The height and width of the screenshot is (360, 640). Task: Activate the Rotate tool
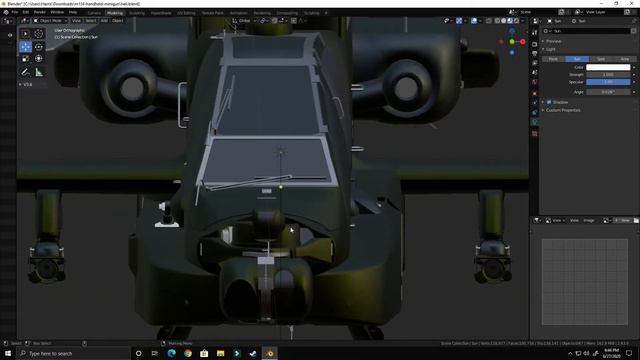pos(39,47)
